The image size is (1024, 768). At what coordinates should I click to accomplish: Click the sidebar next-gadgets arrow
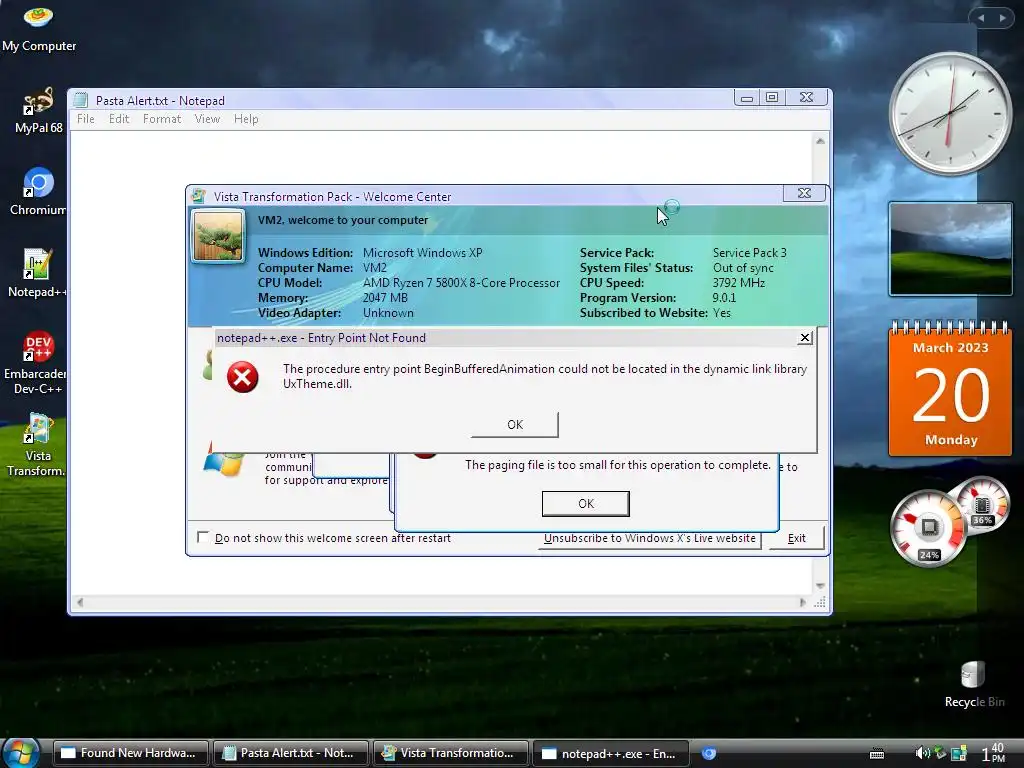[1002, 18]
